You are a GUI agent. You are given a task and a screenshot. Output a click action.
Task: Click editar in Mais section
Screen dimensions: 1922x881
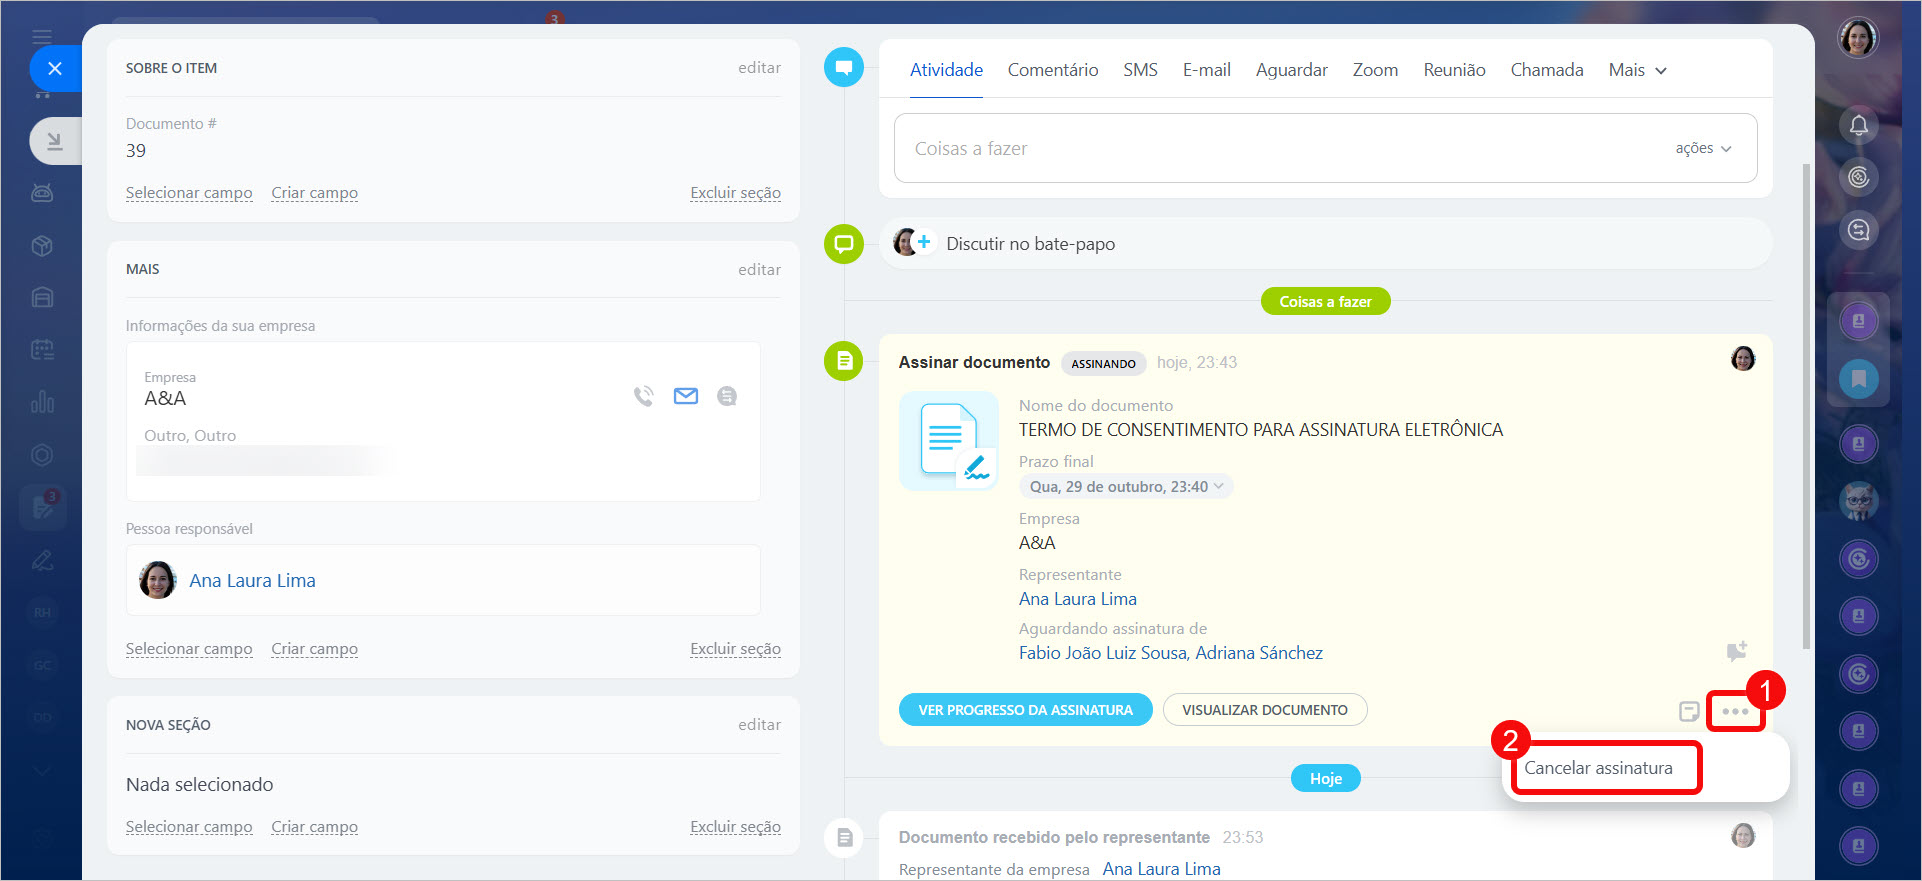click(x=759, y=269)
